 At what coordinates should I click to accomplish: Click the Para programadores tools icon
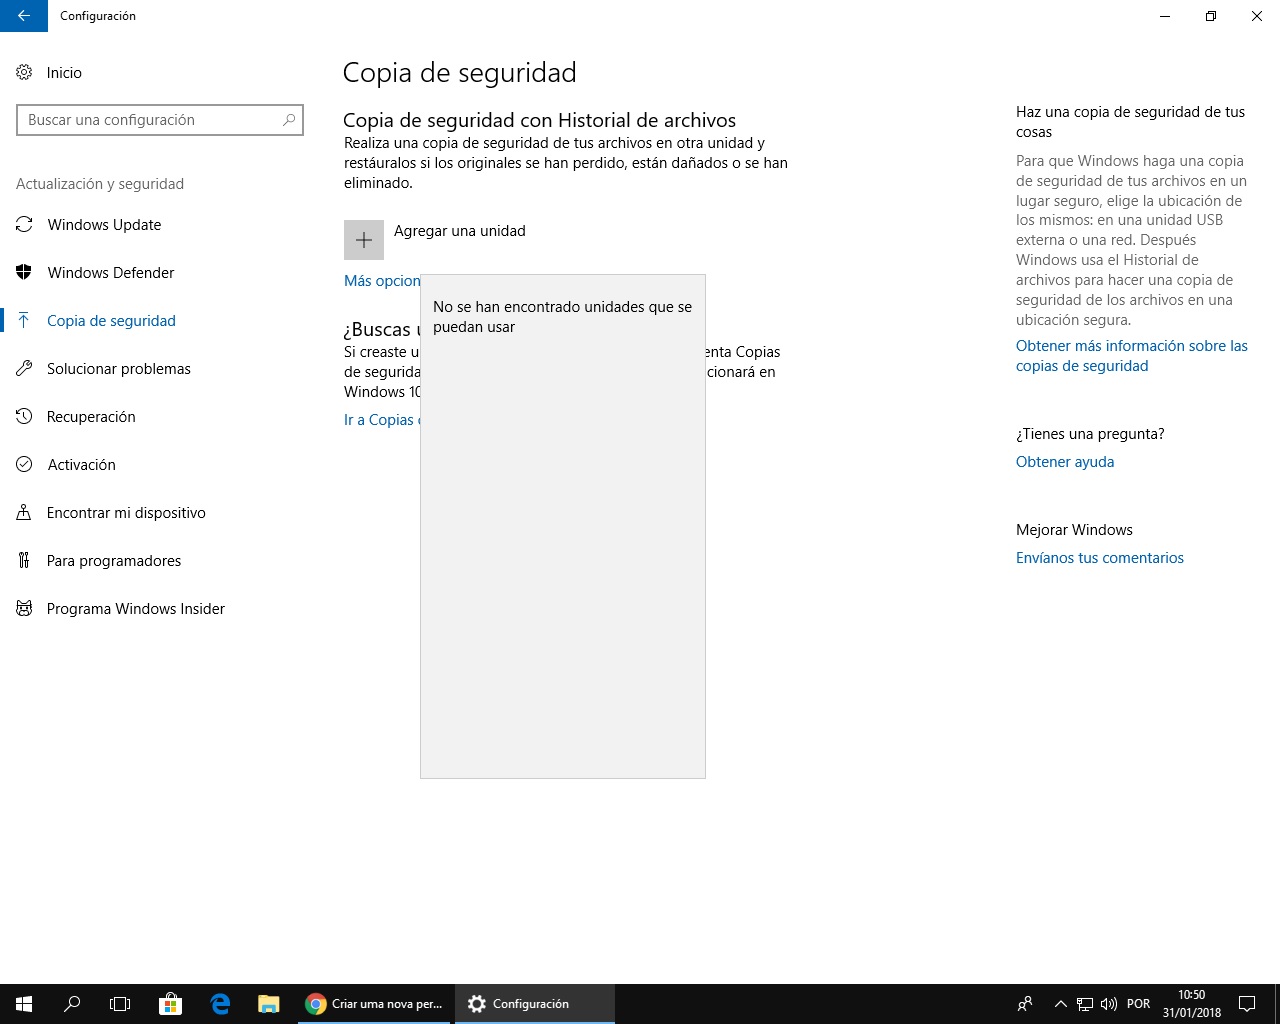point(24,561)
